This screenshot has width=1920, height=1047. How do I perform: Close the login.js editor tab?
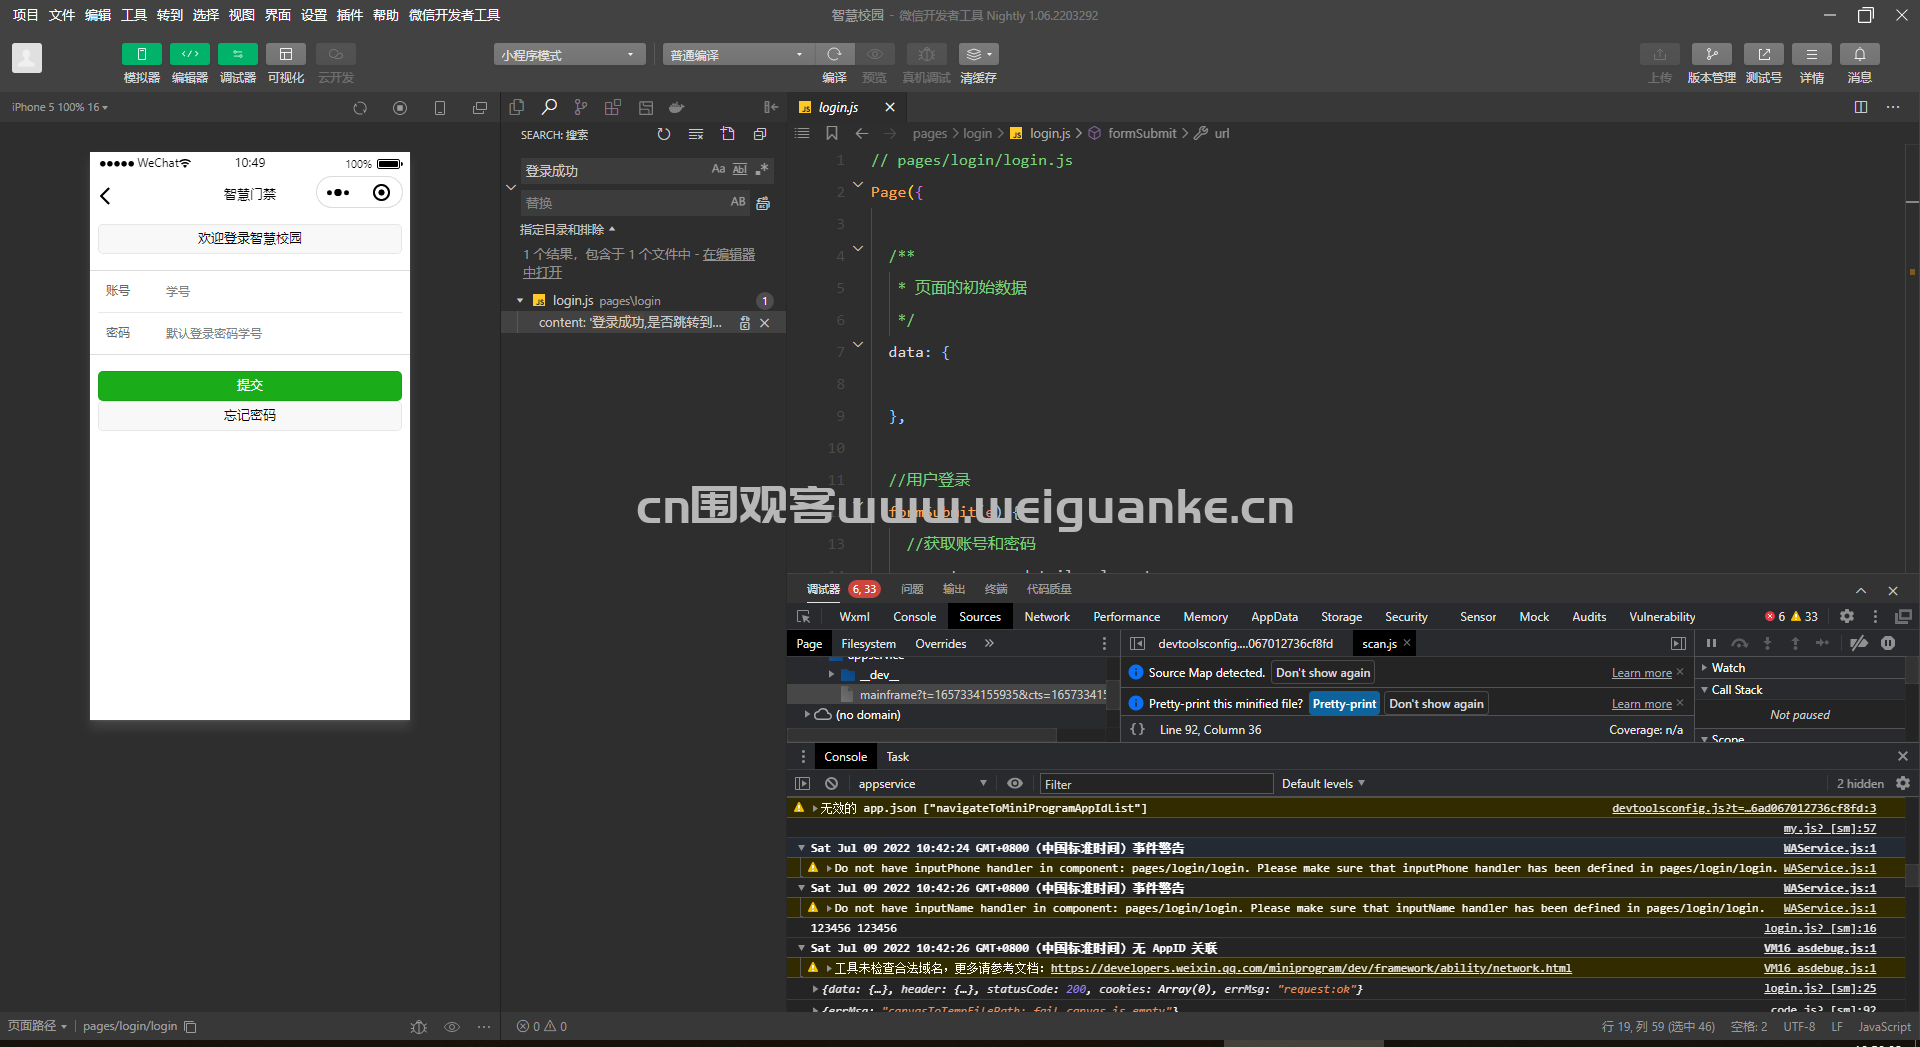pos(890,107)
